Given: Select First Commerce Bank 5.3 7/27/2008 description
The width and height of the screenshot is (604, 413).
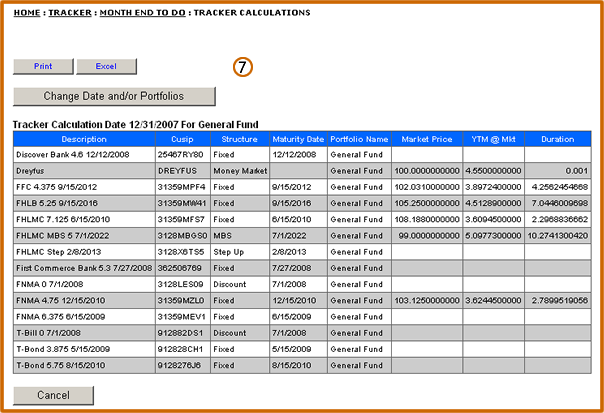Looking at the screenshot, I should pyautogui.click(x=84, y=268).
